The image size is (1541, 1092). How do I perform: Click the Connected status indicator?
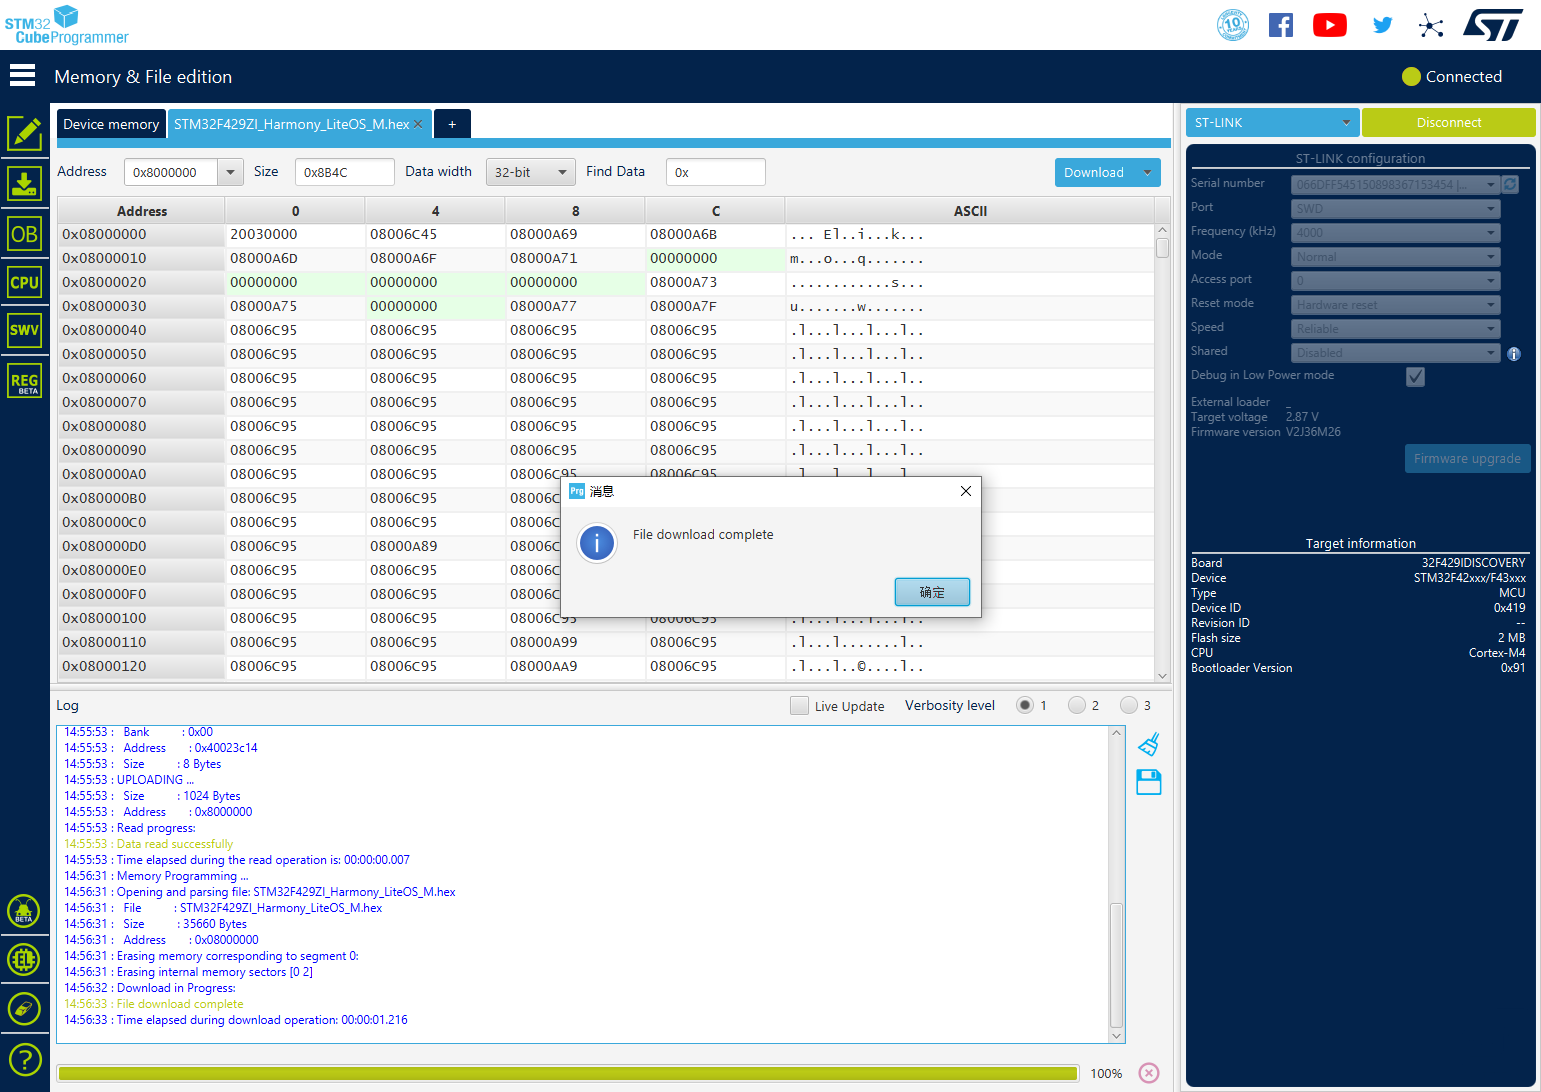pyautogui.click(x=1452, y=76)
